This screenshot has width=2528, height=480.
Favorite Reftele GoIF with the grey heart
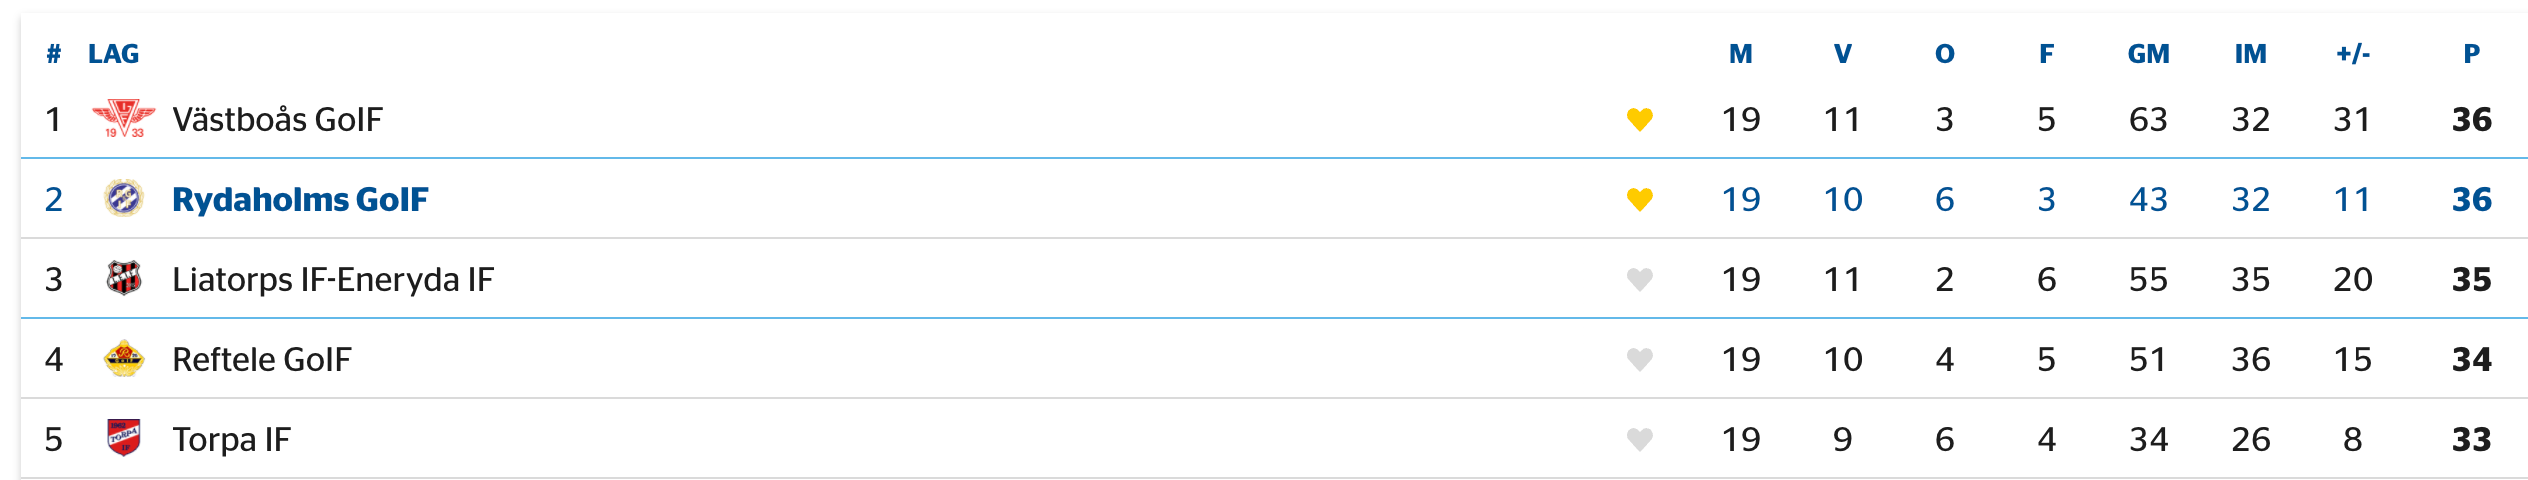tap(1640, 360)
